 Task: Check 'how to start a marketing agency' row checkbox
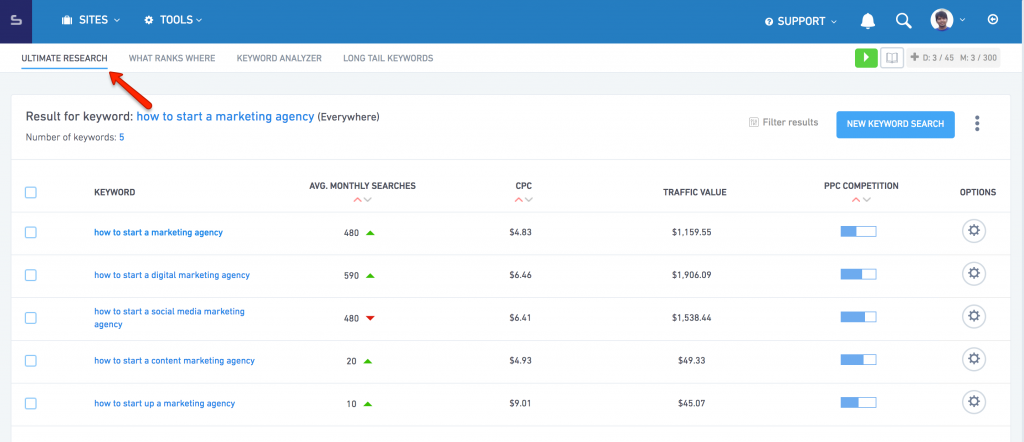pos(31,232)
